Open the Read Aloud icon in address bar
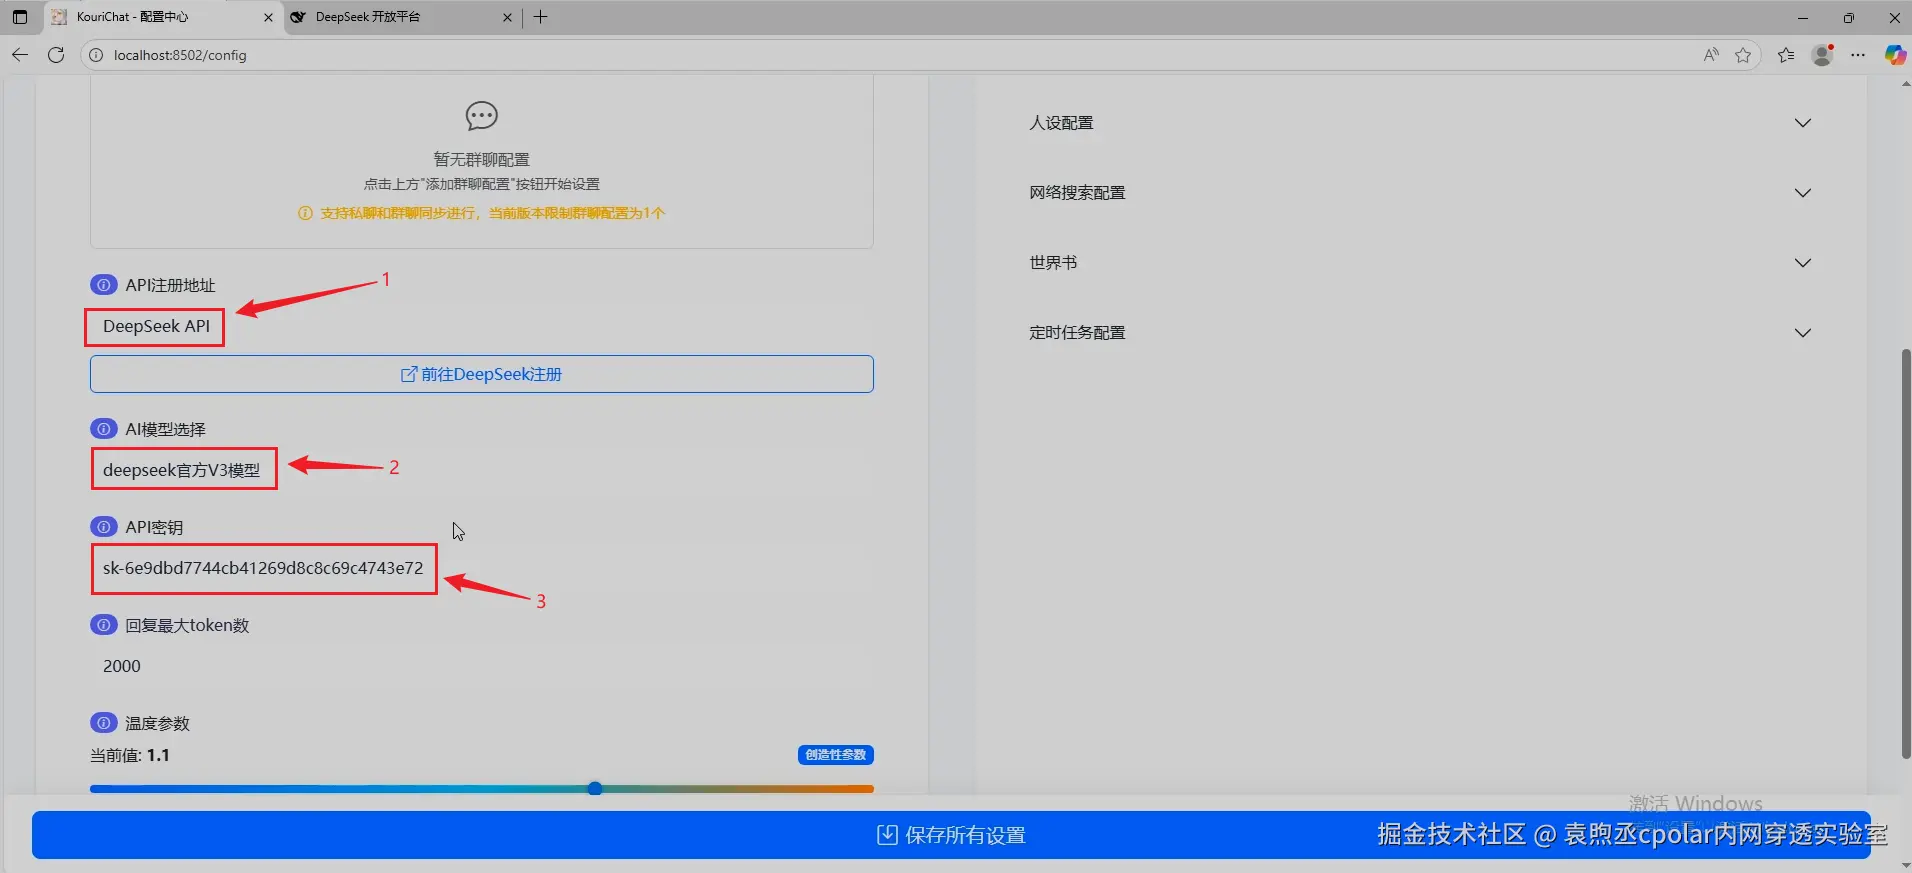Viewport: 1912px width, 873px height. (1711, 55)
